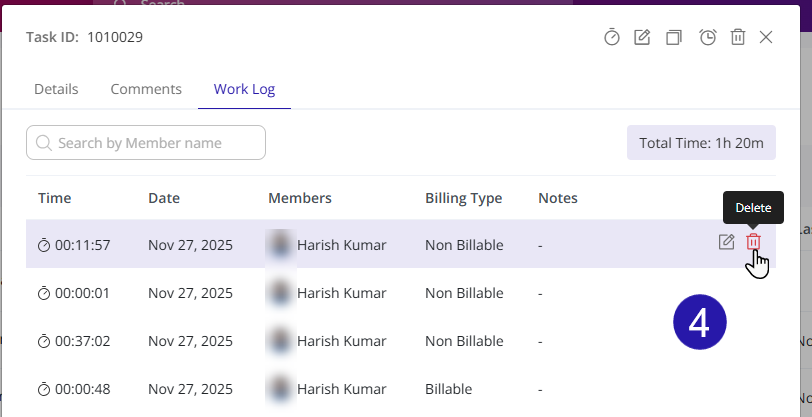
Task: Click the stopwatch icon beside 00:37:02
Action: (44, 341)
